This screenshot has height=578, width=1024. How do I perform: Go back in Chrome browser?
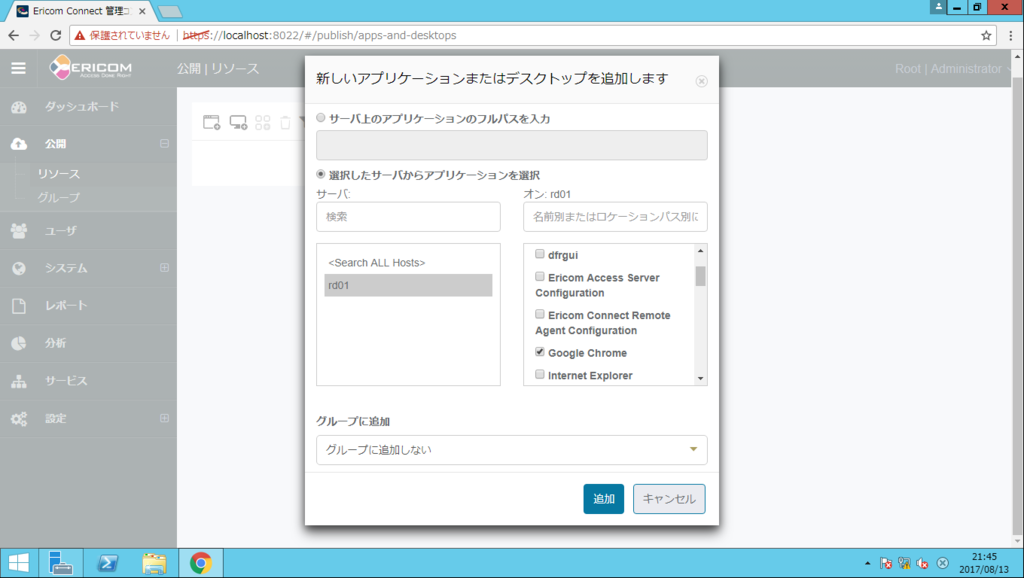[x=14, y=35]
